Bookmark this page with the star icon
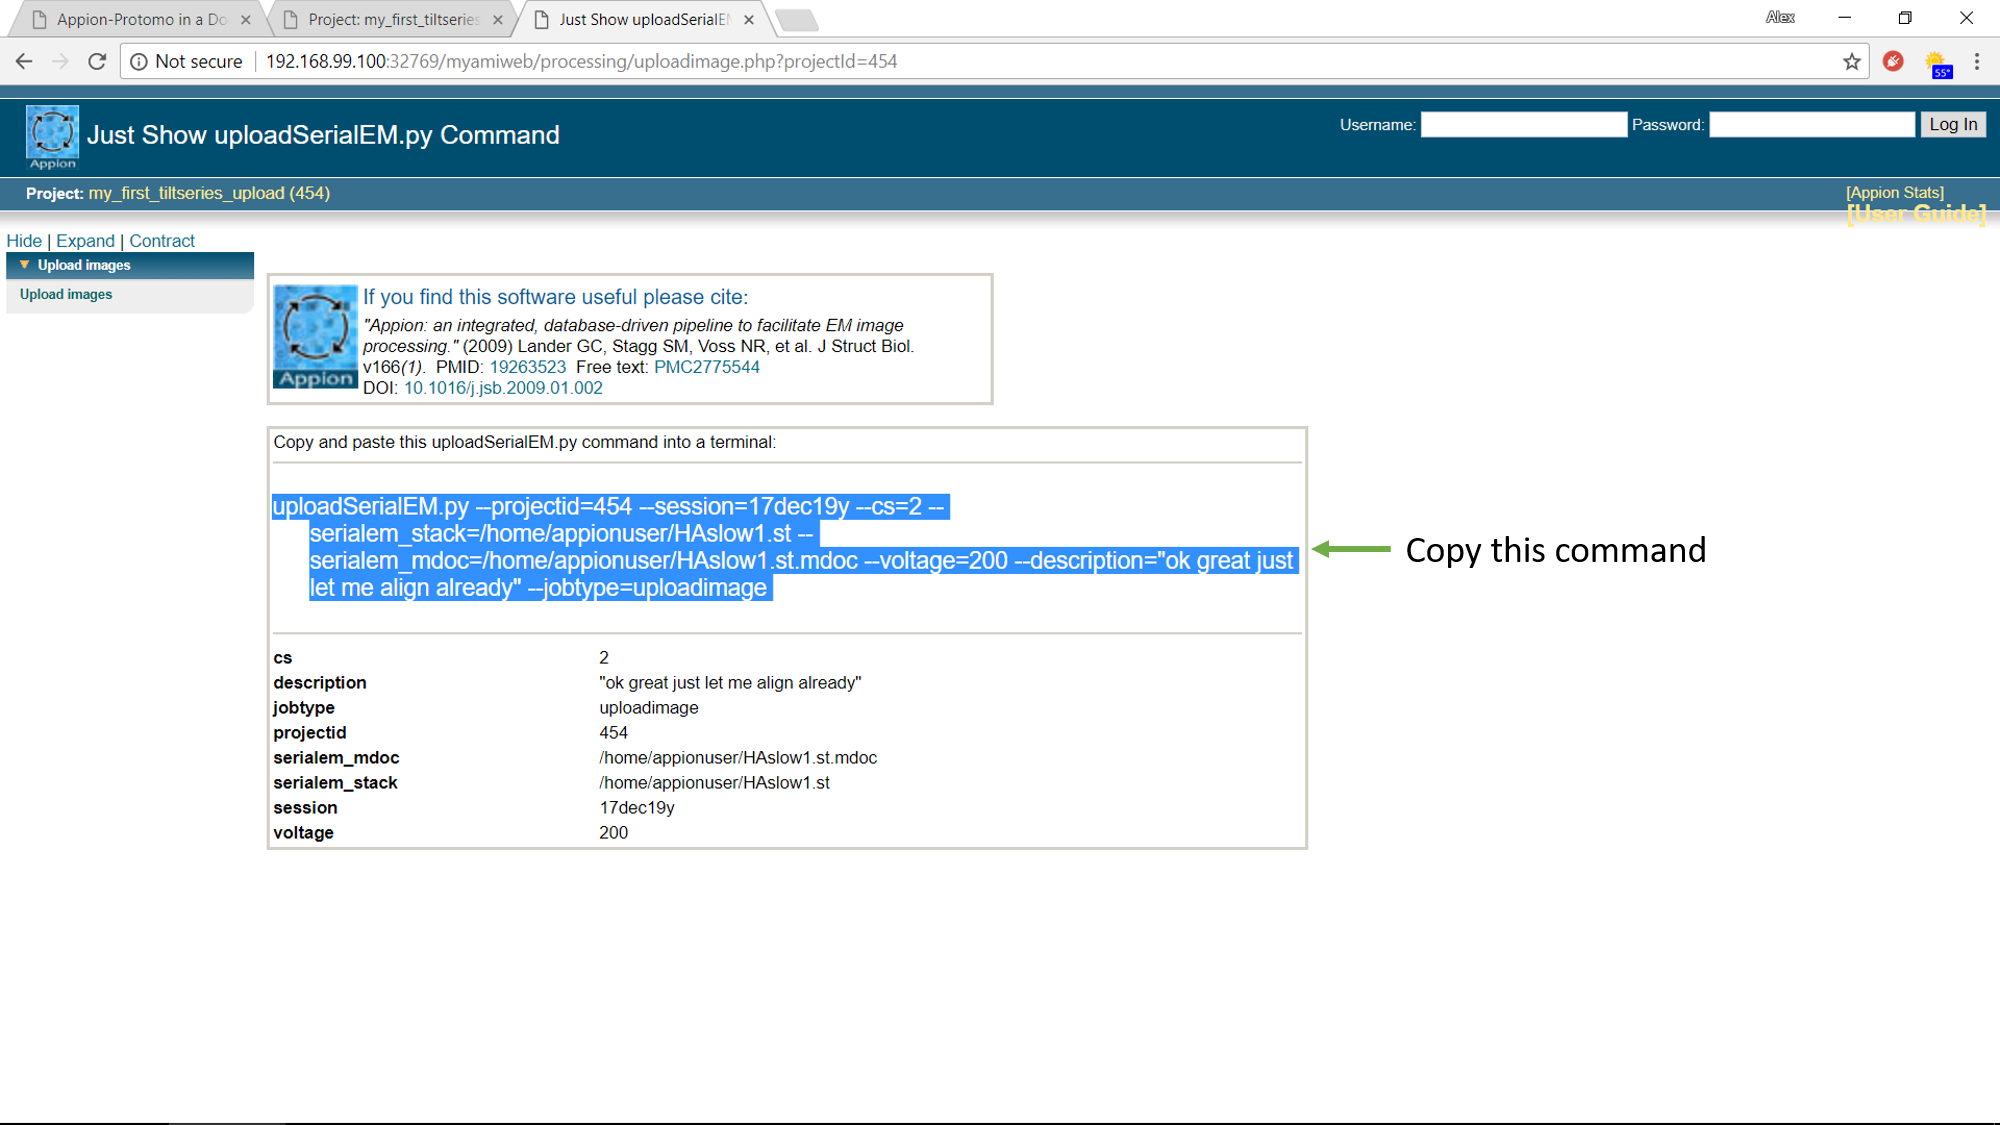 [1852, 61]
